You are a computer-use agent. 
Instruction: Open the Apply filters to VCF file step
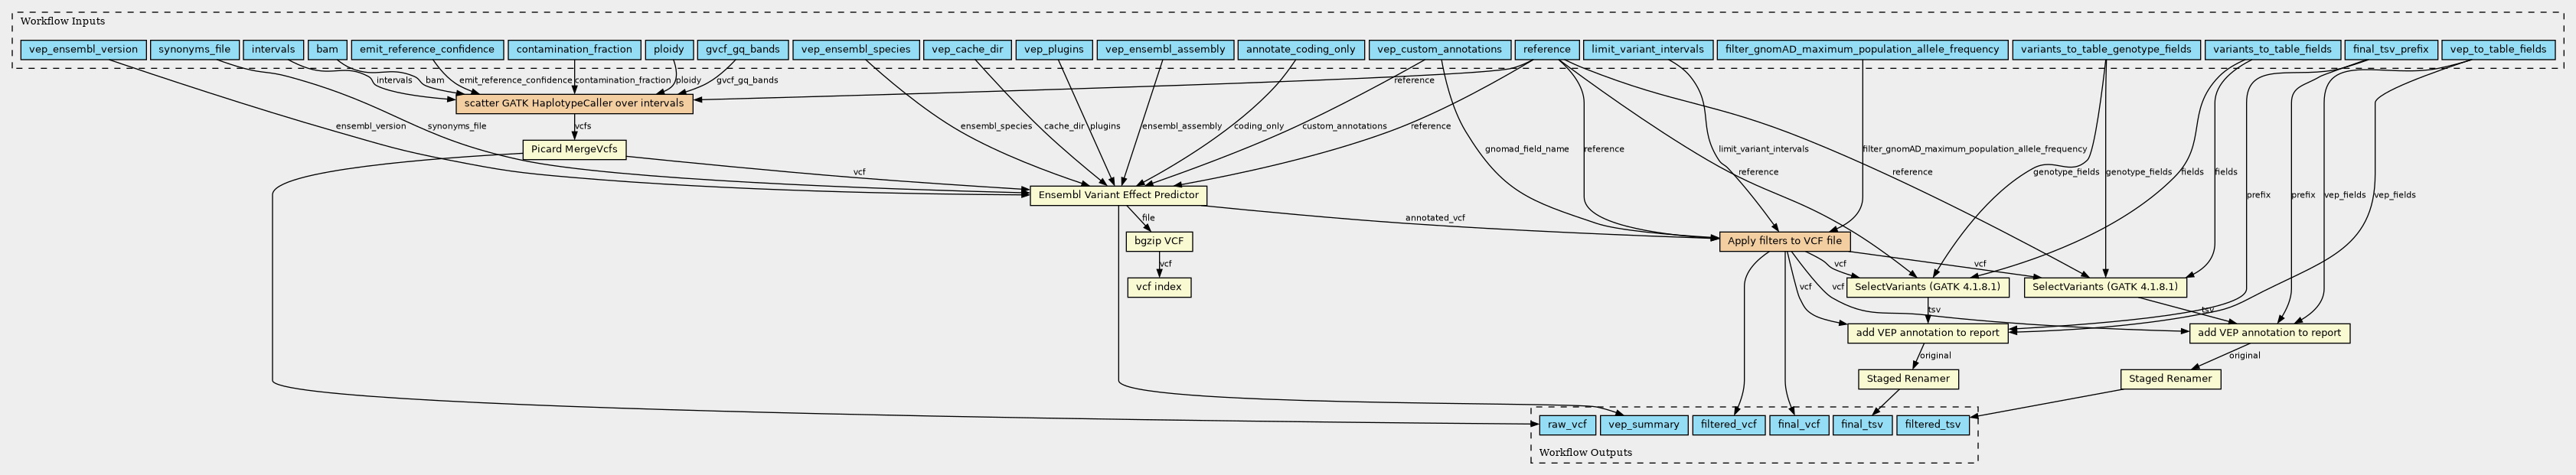coord(1785,242)
